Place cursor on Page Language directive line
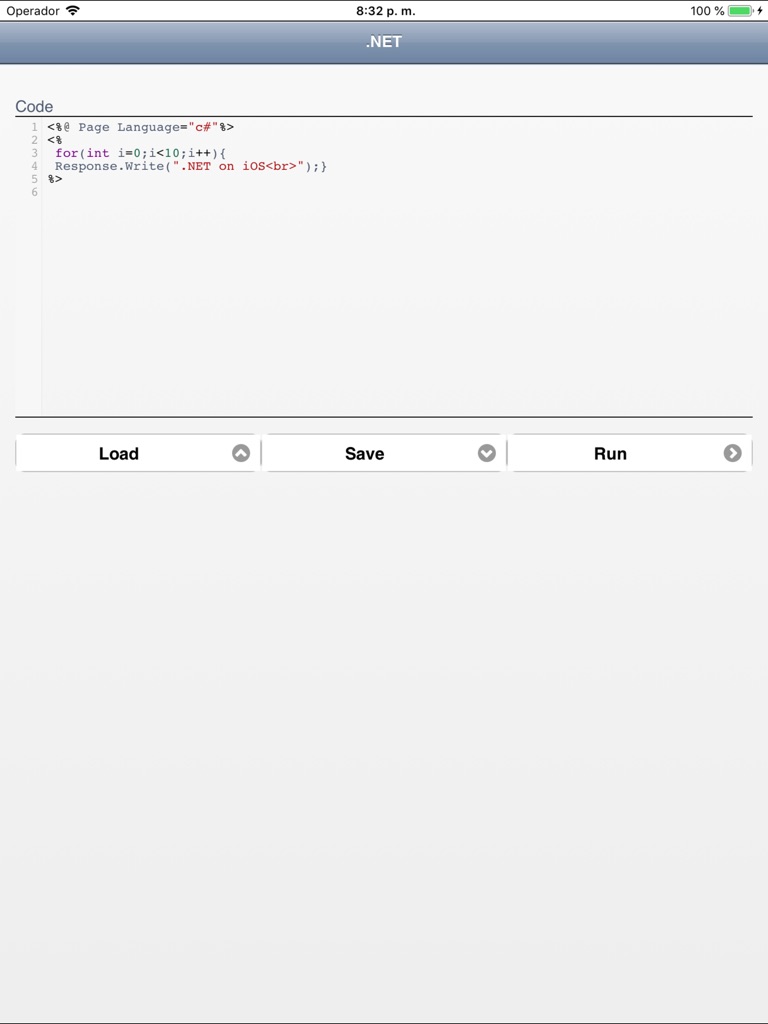 tap(140, 127)
